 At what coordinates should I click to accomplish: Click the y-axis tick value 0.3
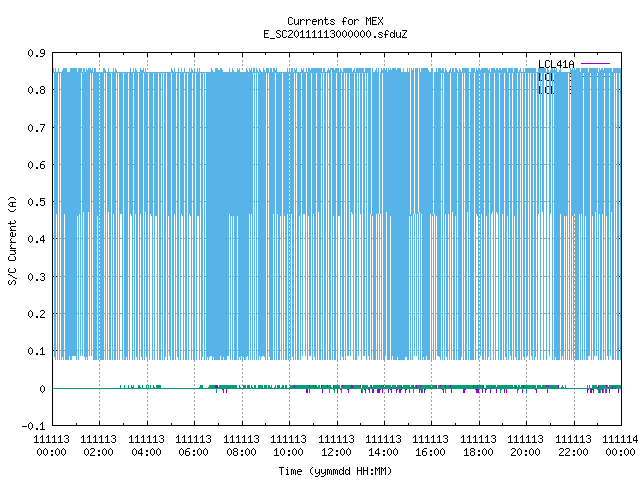click(37, 277)
